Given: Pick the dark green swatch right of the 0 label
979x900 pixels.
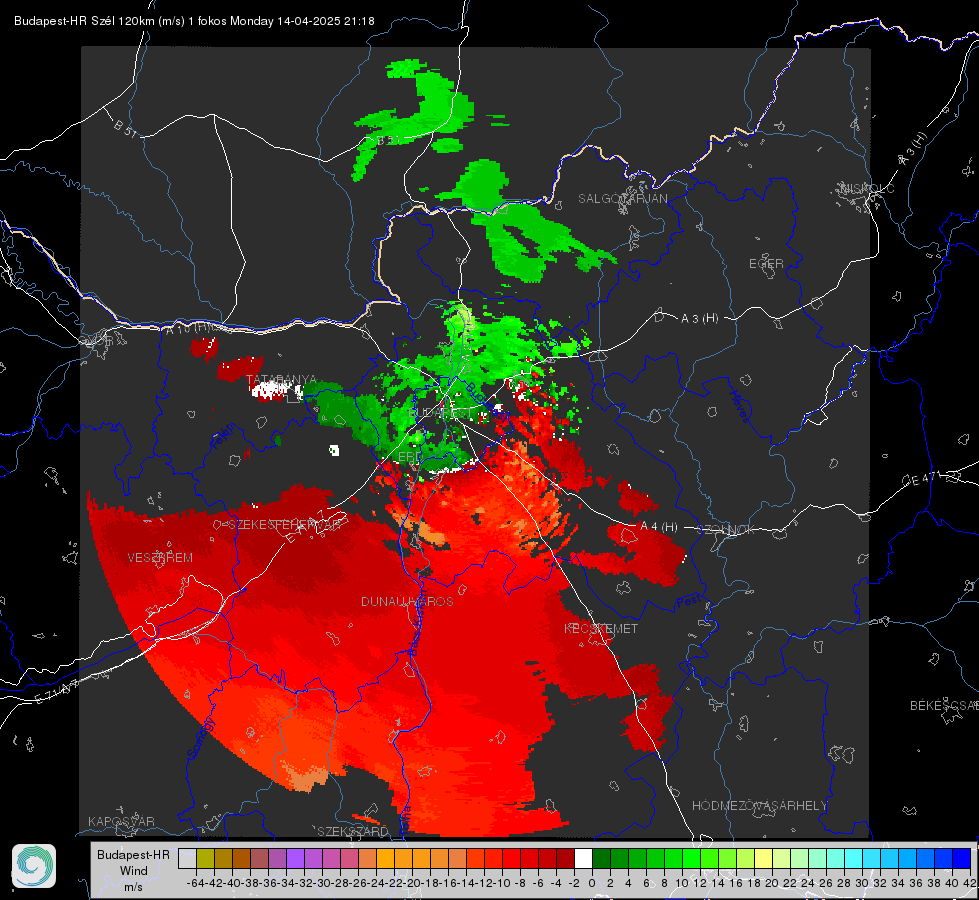Looking at the screenshot, I should tap(601, 858).
